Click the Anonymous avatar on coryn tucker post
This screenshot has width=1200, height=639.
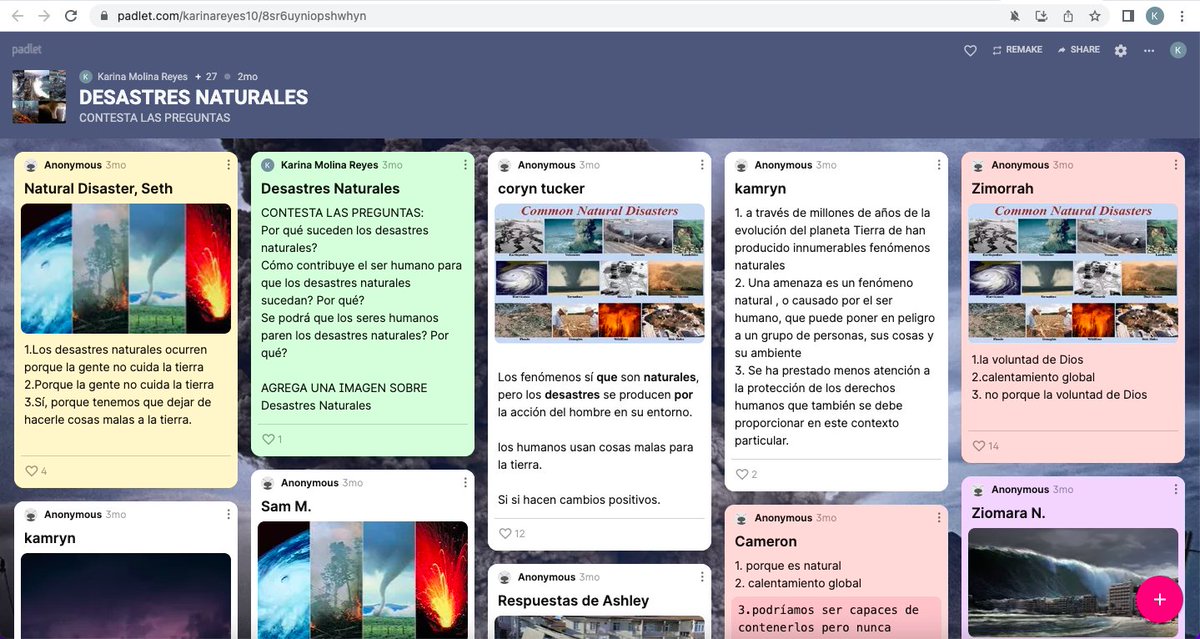[505, 166]
